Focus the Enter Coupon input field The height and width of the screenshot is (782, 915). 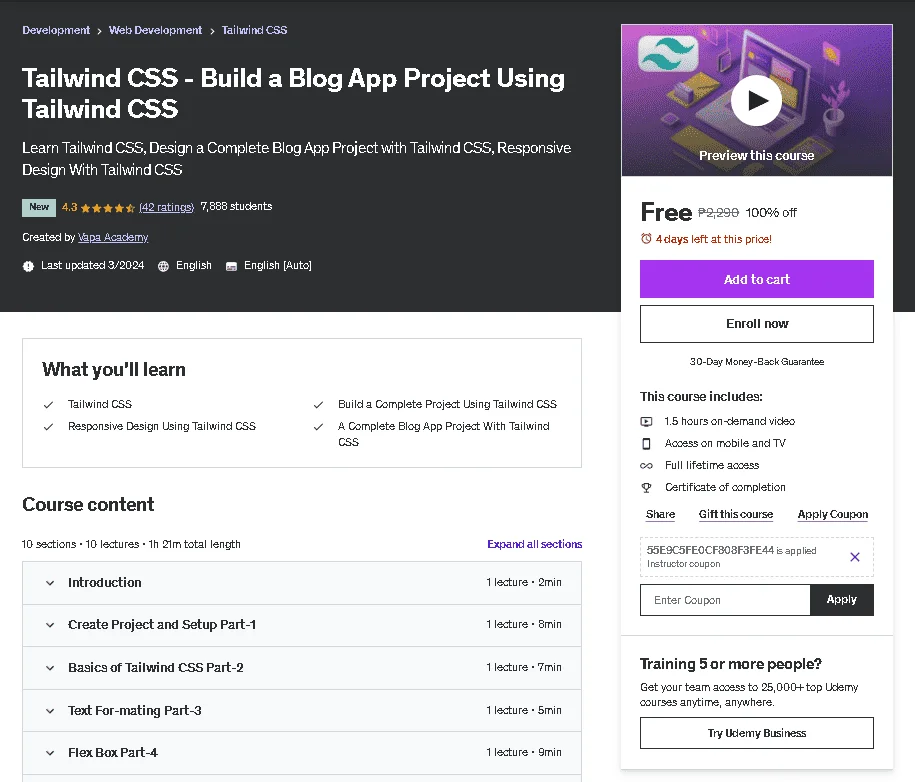point(725,600)
